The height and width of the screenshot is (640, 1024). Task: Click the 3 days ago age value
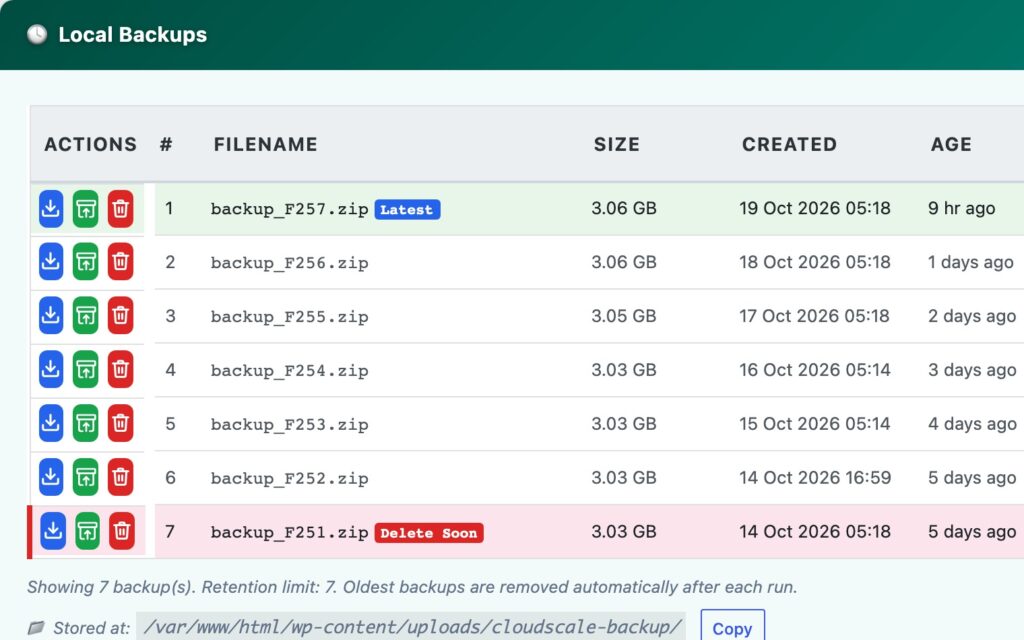coord(972,370)
